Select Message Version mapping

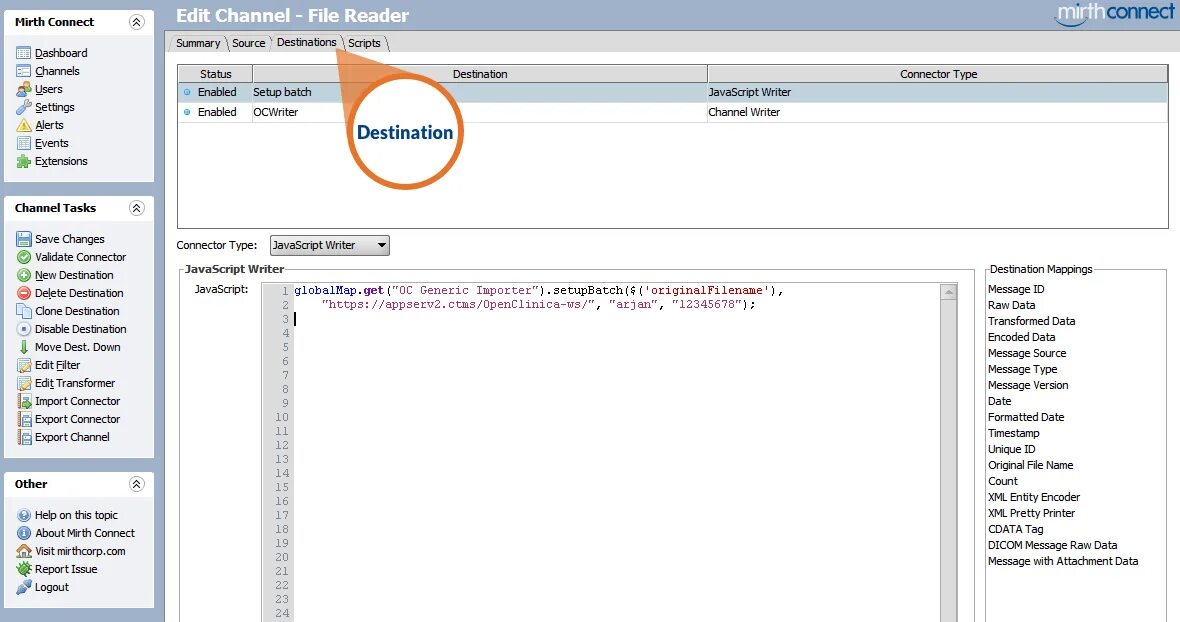[1028, 385]
